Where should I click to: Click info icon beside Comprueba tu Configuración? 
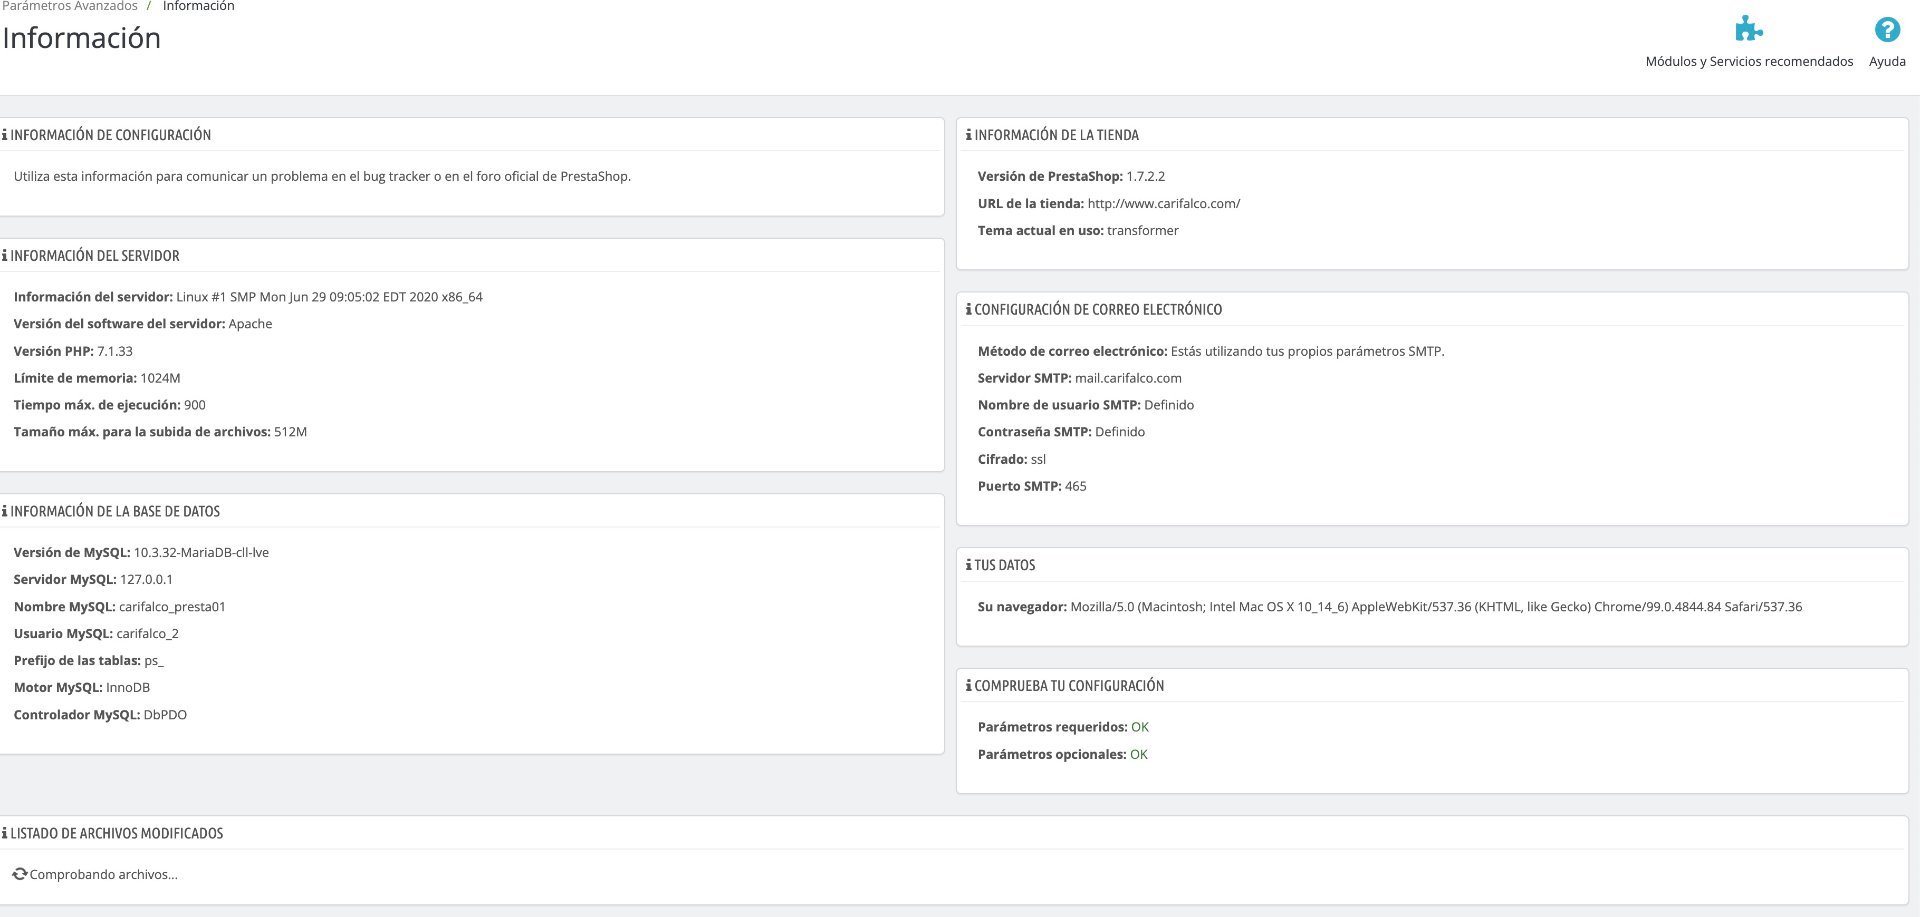click(x=968, y=686)
